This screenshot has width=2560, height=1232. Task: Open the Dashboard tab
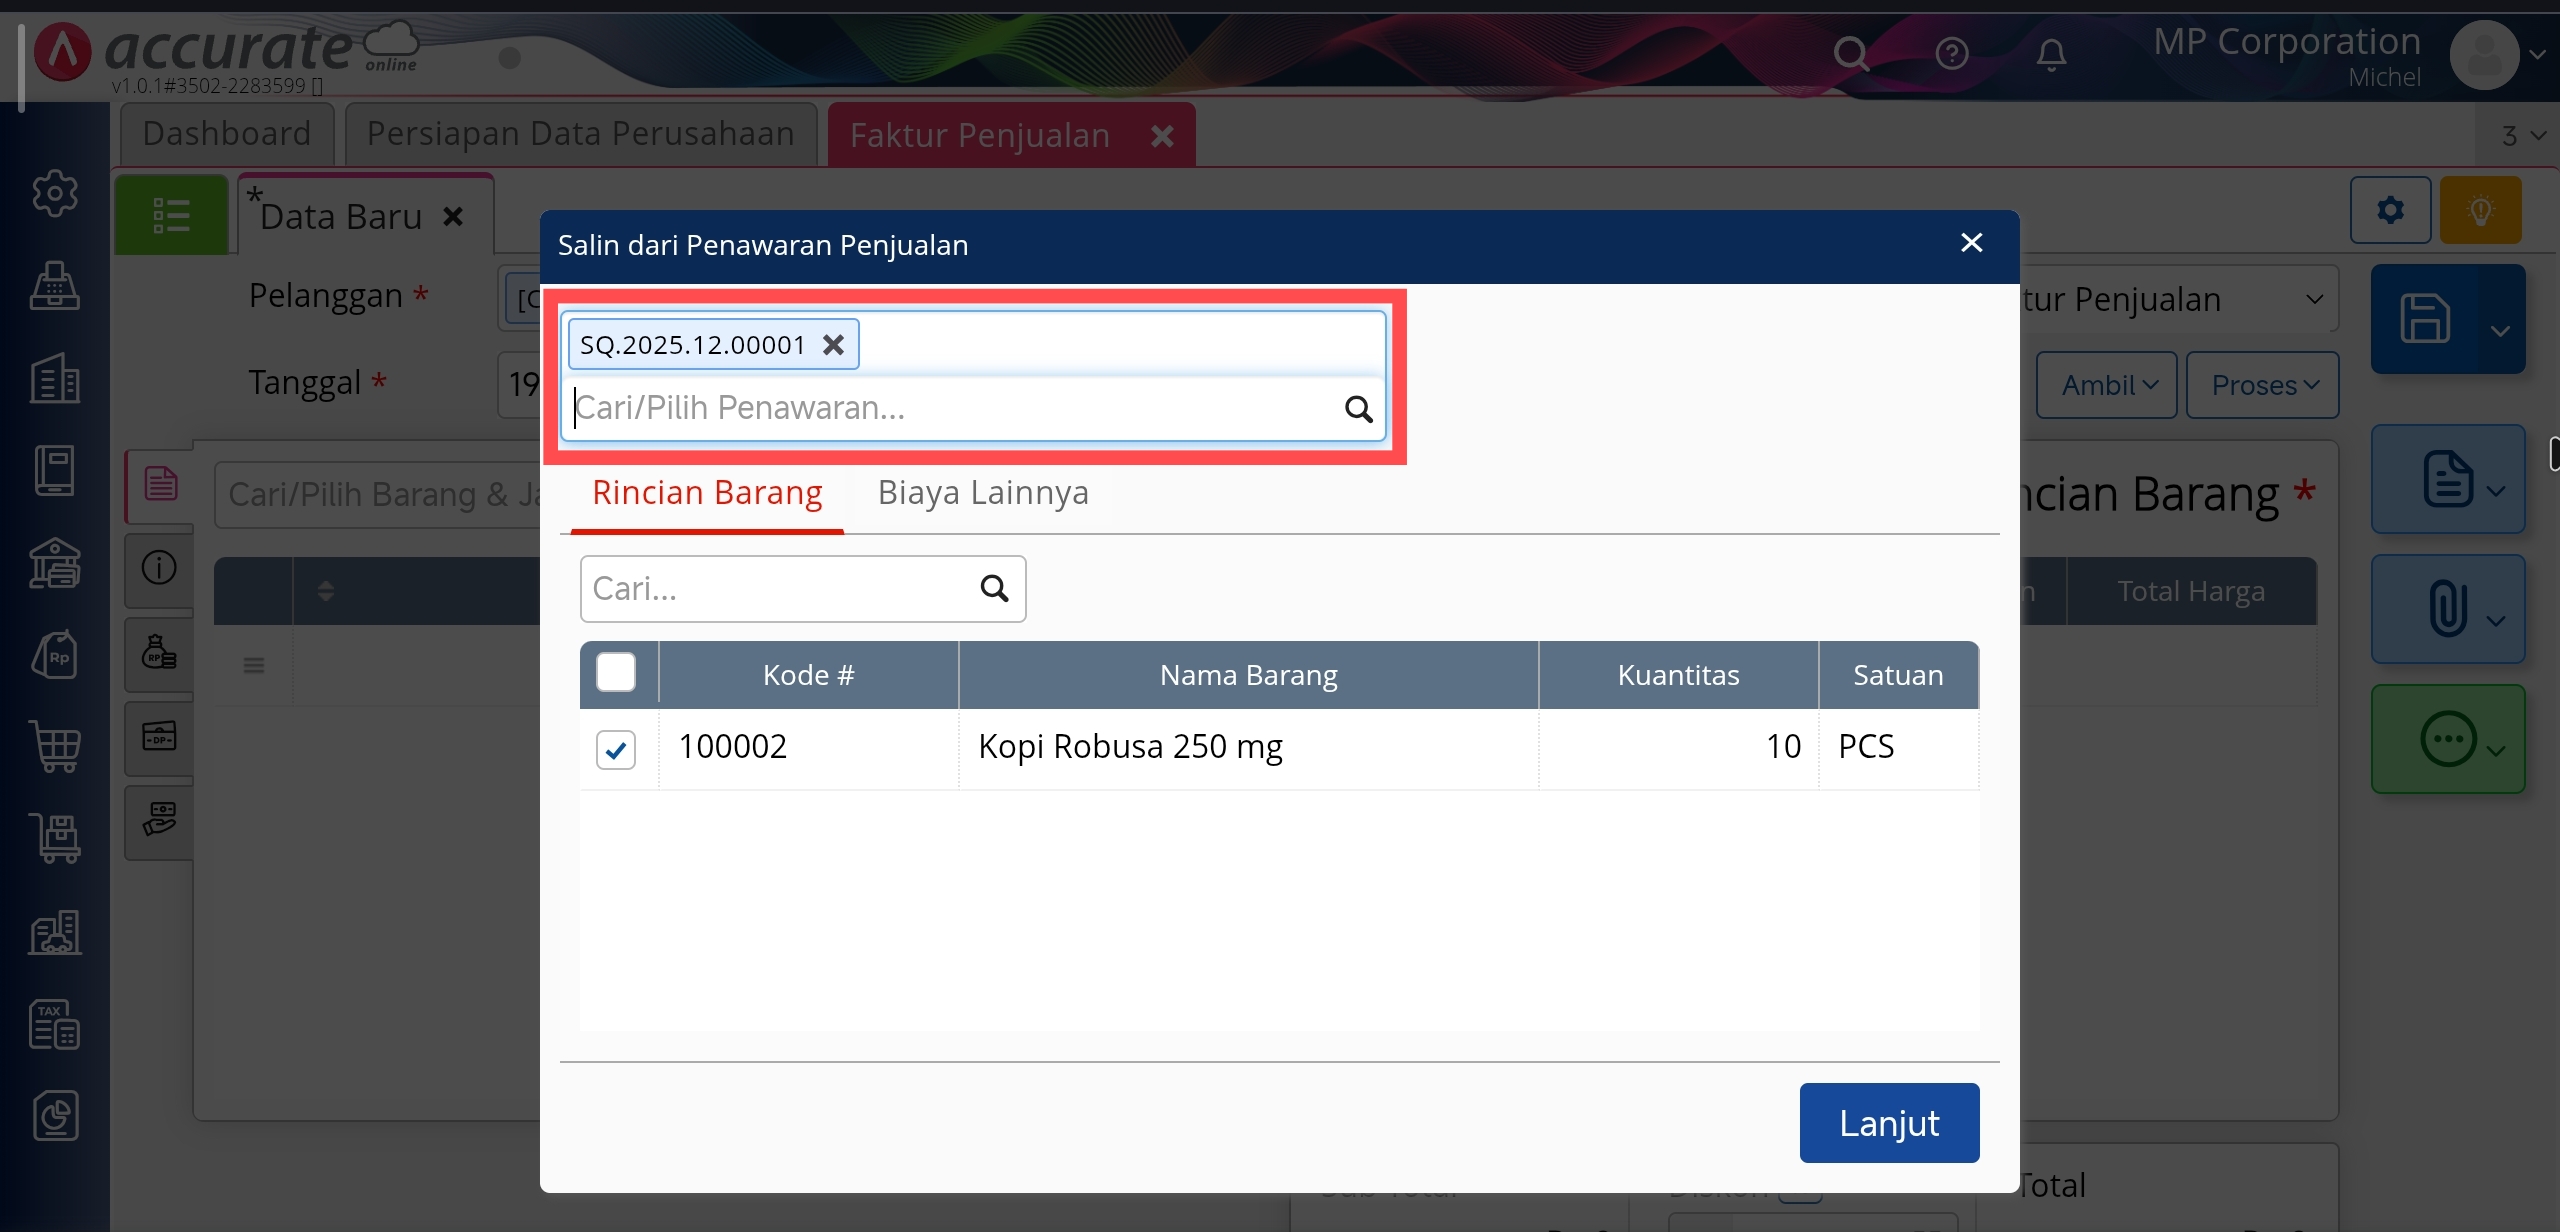click(227, 134)
